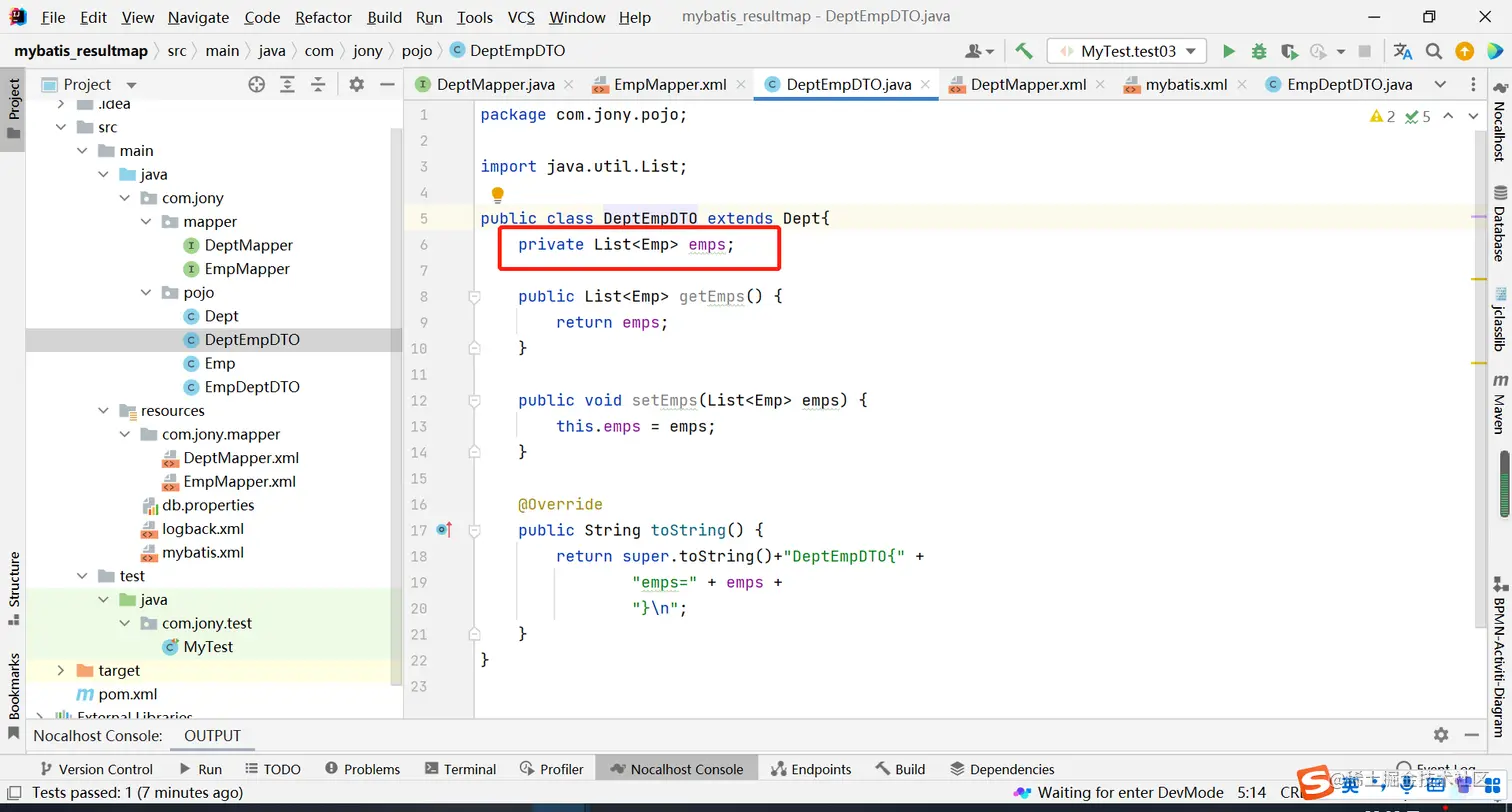This screenshot has width=1512, height=812.
Task: Open the Terminal tool window
Action: pos(460,769)
